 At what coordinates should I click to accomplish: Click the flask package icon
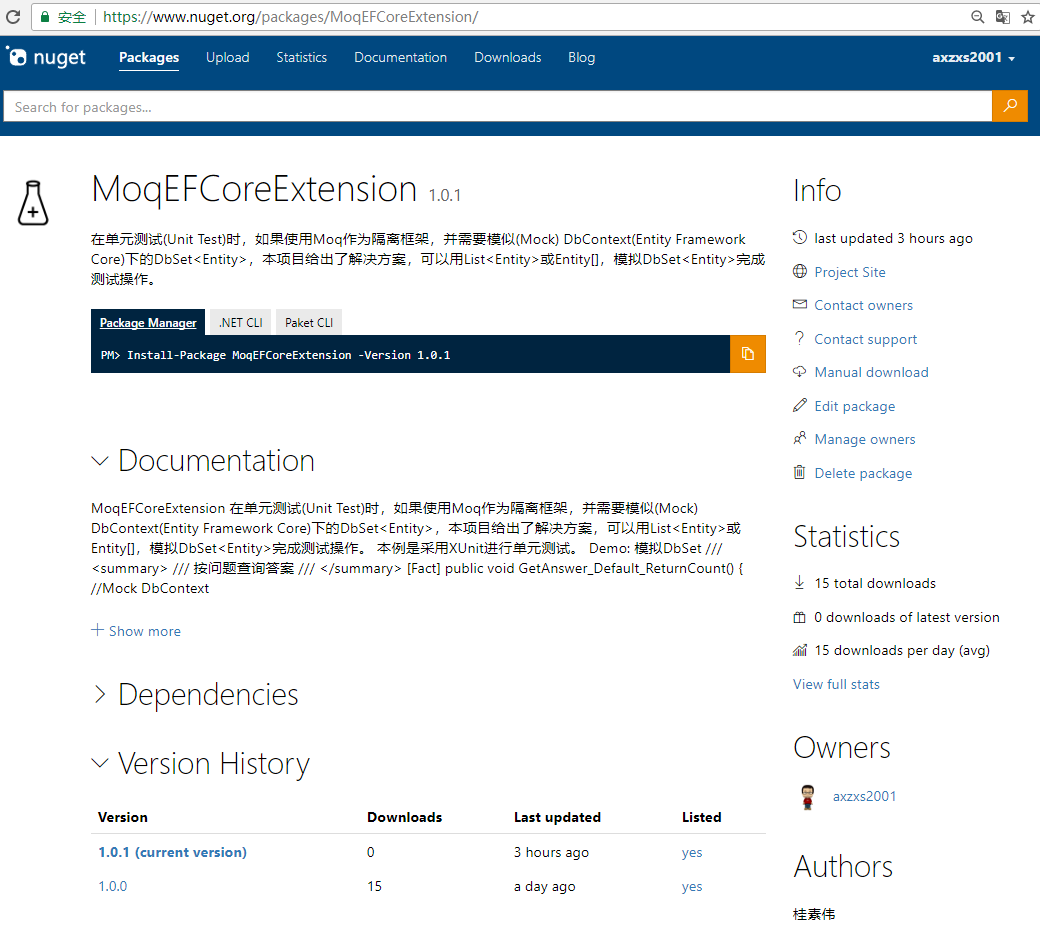click(33, 203)
